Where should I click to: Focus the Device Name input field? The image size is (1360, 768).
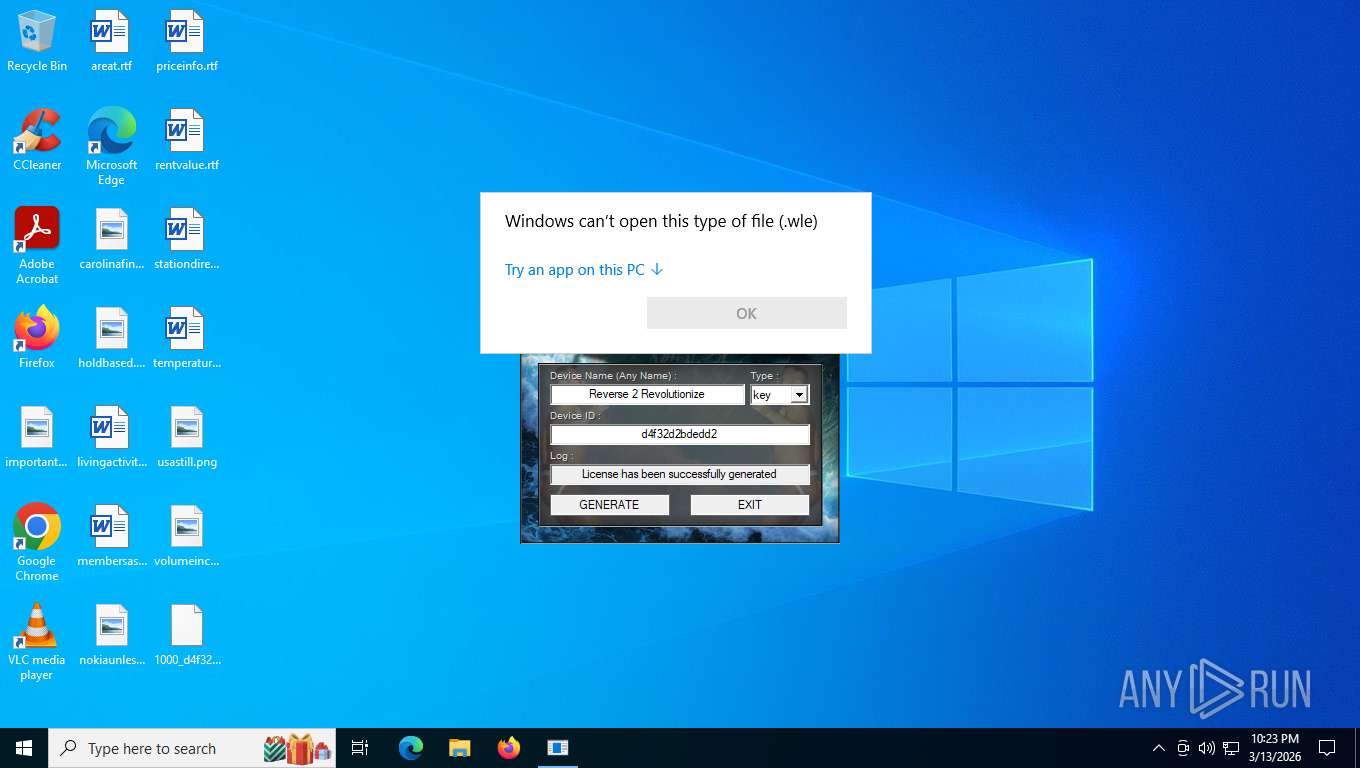647,395
